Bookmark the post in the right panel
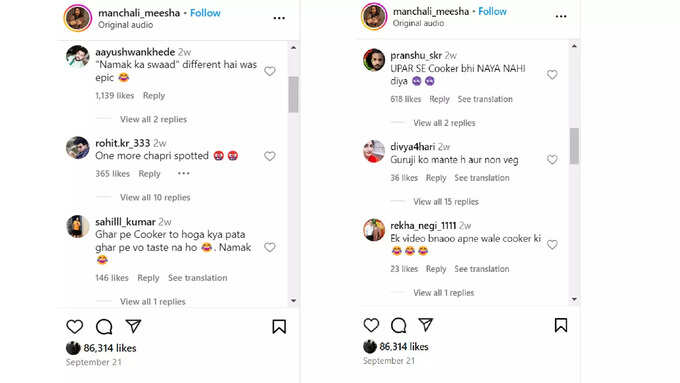Viewport: 680px width, 383px height. (561, 325)
